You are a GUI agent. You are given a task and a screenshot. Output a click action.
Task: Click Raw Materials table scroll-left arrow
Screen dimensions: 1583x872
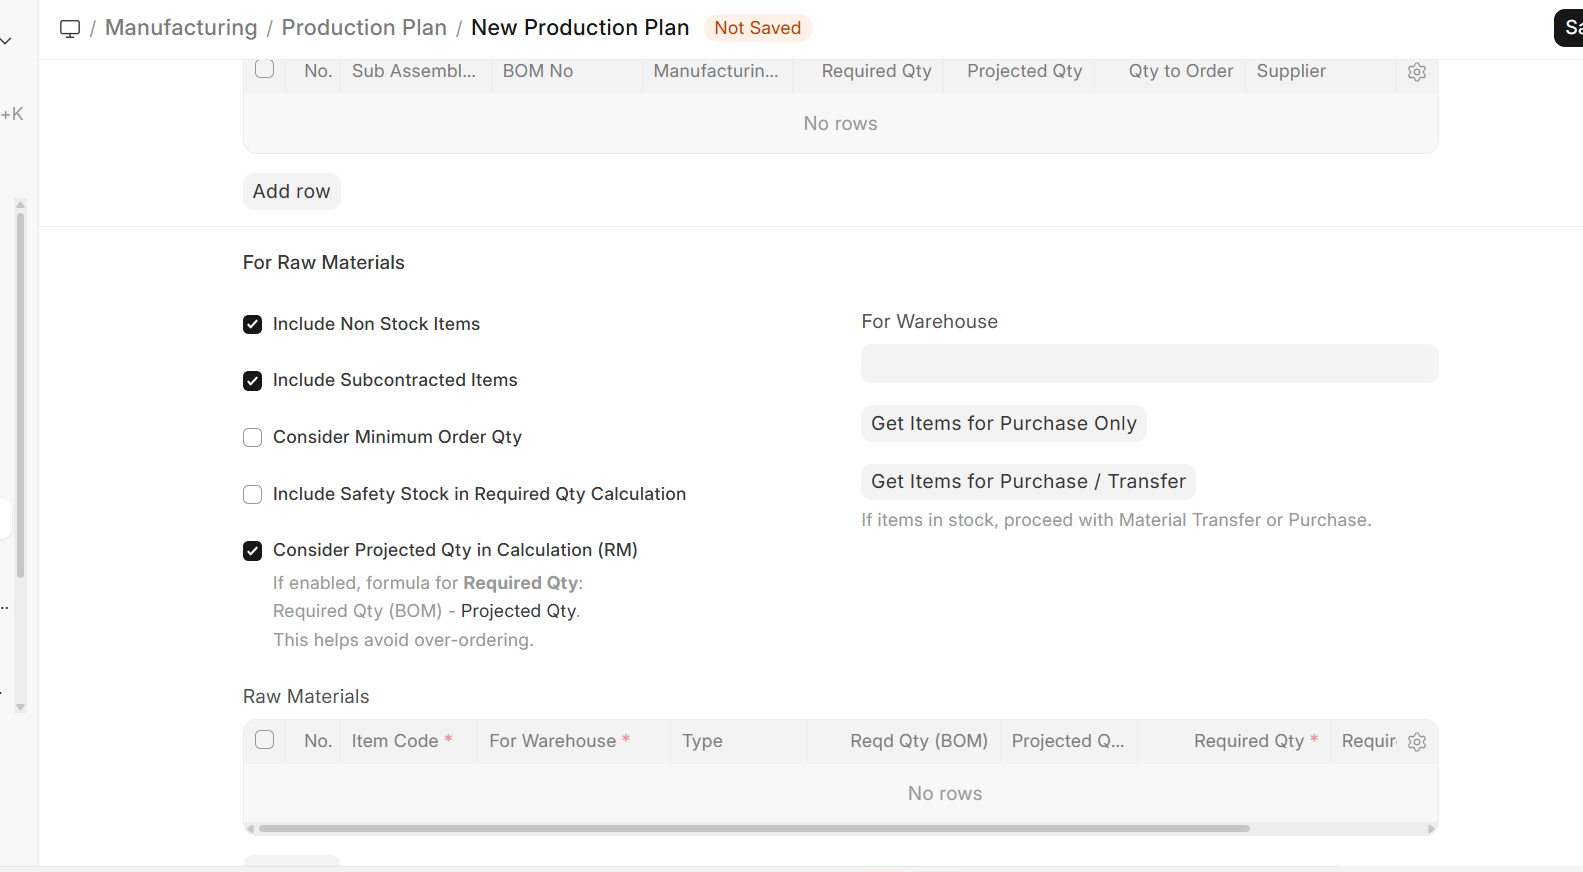[250, 829]
